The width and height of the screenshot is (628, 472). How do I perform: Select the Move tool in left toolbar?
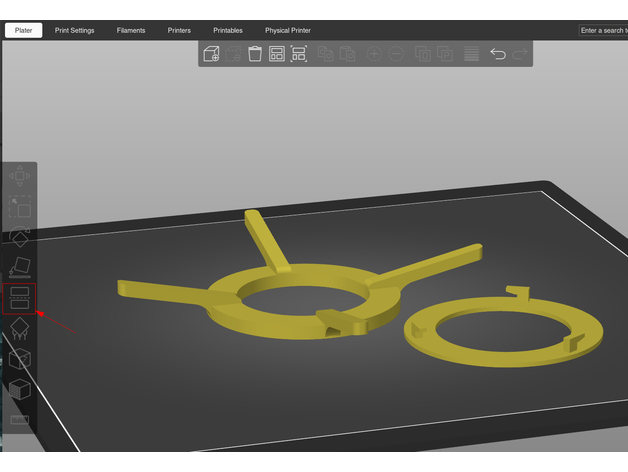20,176
